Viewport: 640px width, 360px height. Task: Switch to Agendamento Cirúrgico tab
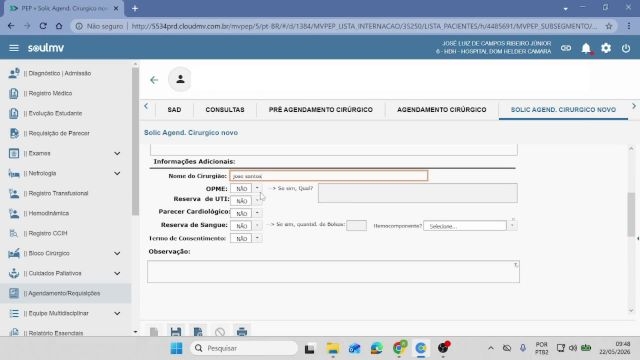[x=442, y=110]
